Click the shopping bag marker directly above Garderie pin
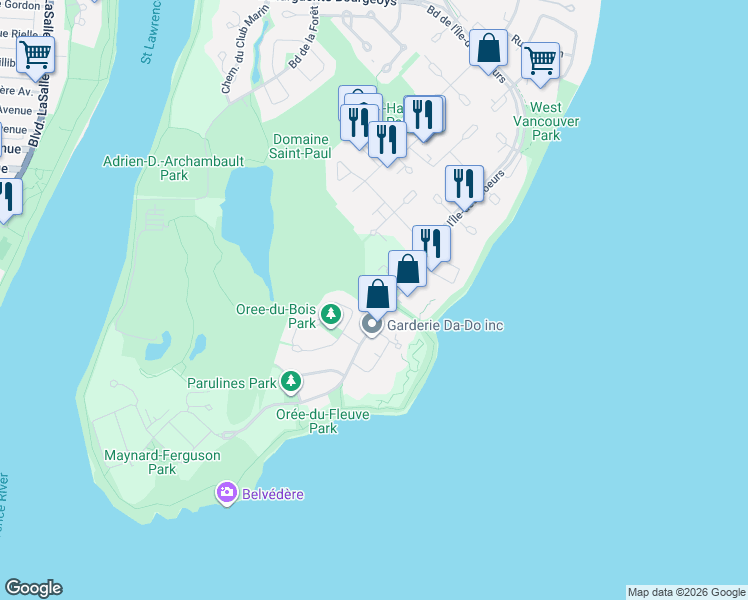748x600 pixels. [377, 295]
